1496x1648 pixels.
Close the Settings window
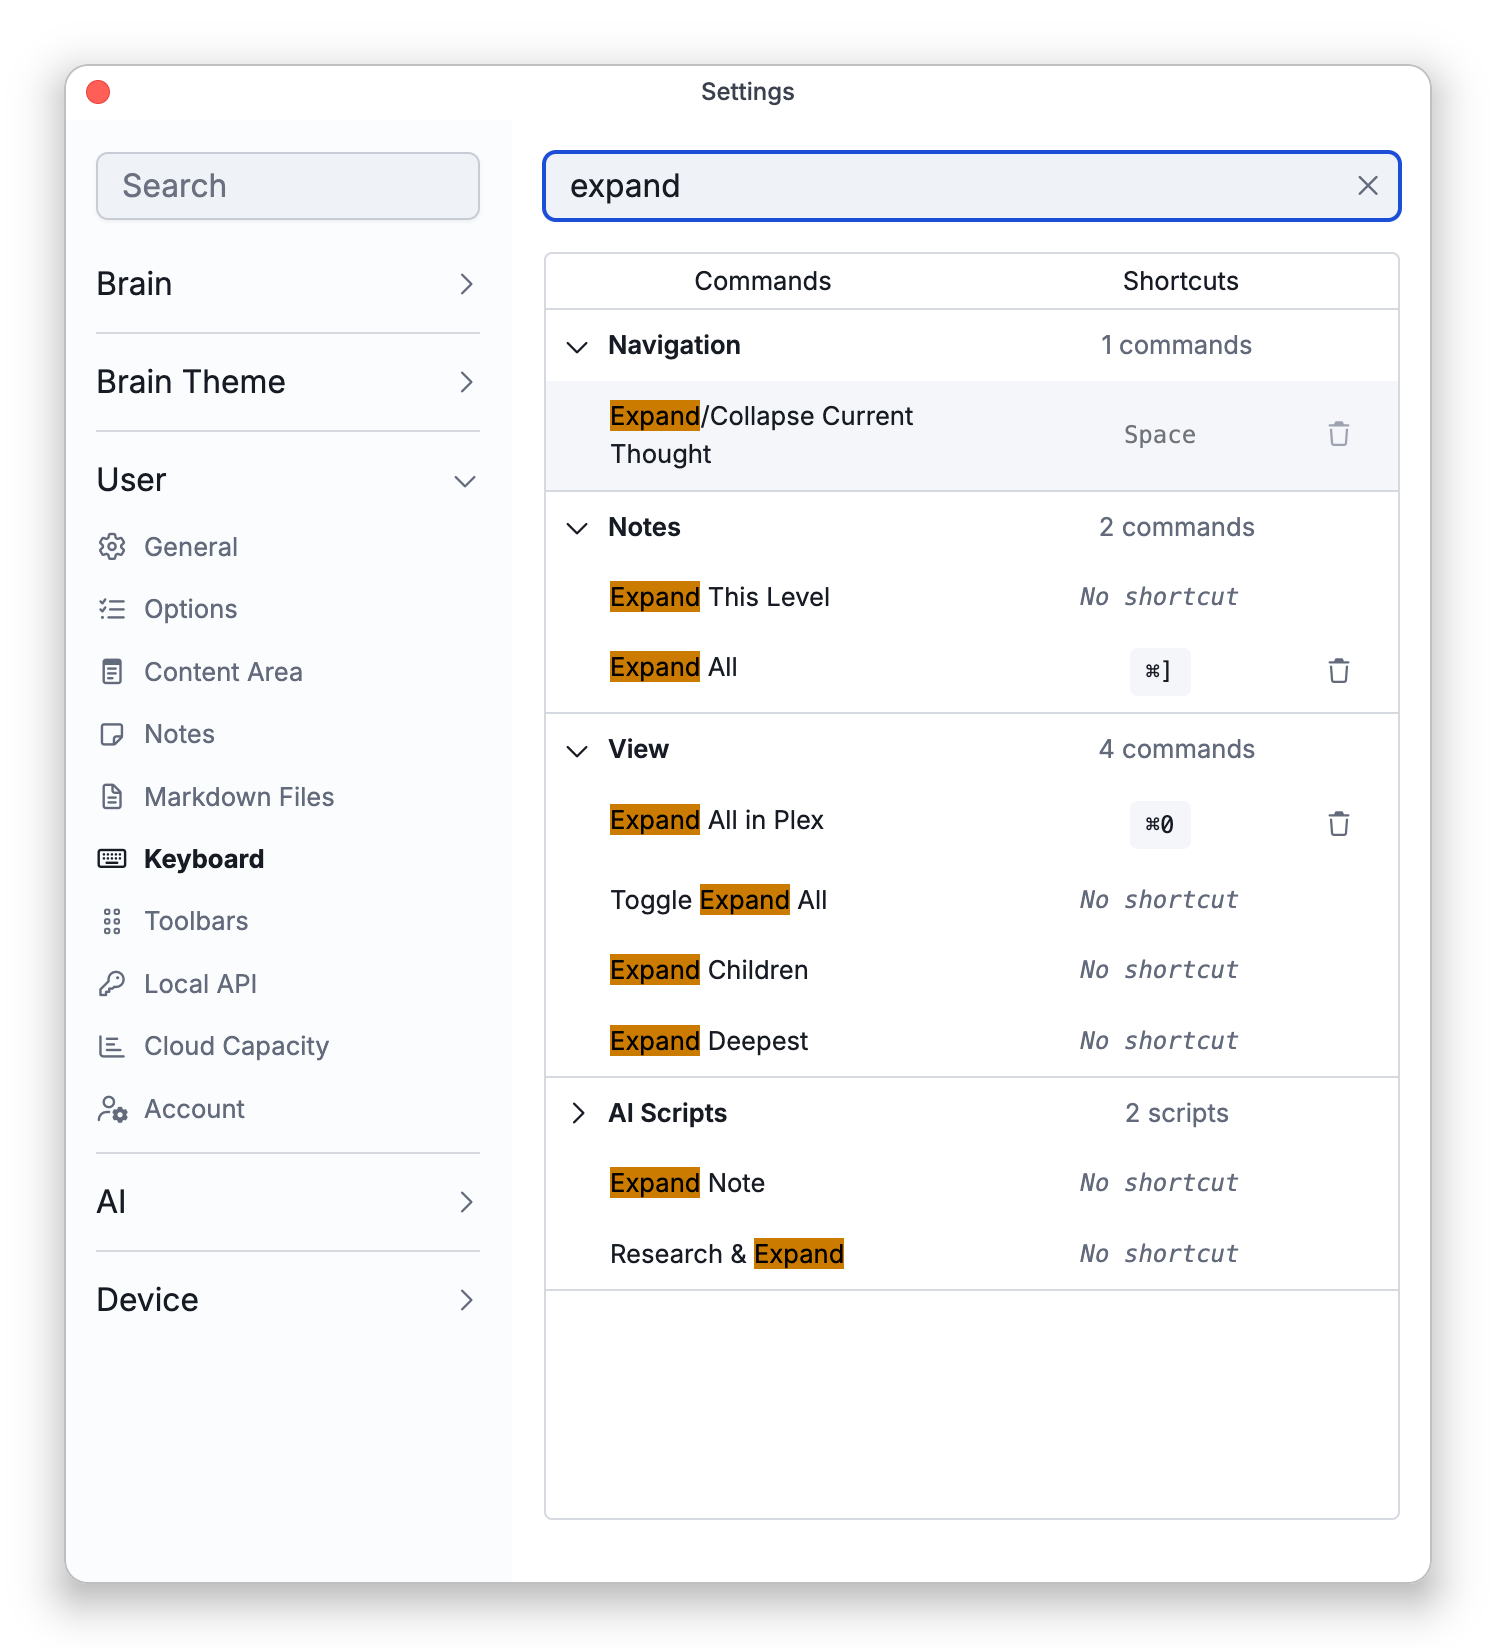pyautogui.click(x=98, y=92)
